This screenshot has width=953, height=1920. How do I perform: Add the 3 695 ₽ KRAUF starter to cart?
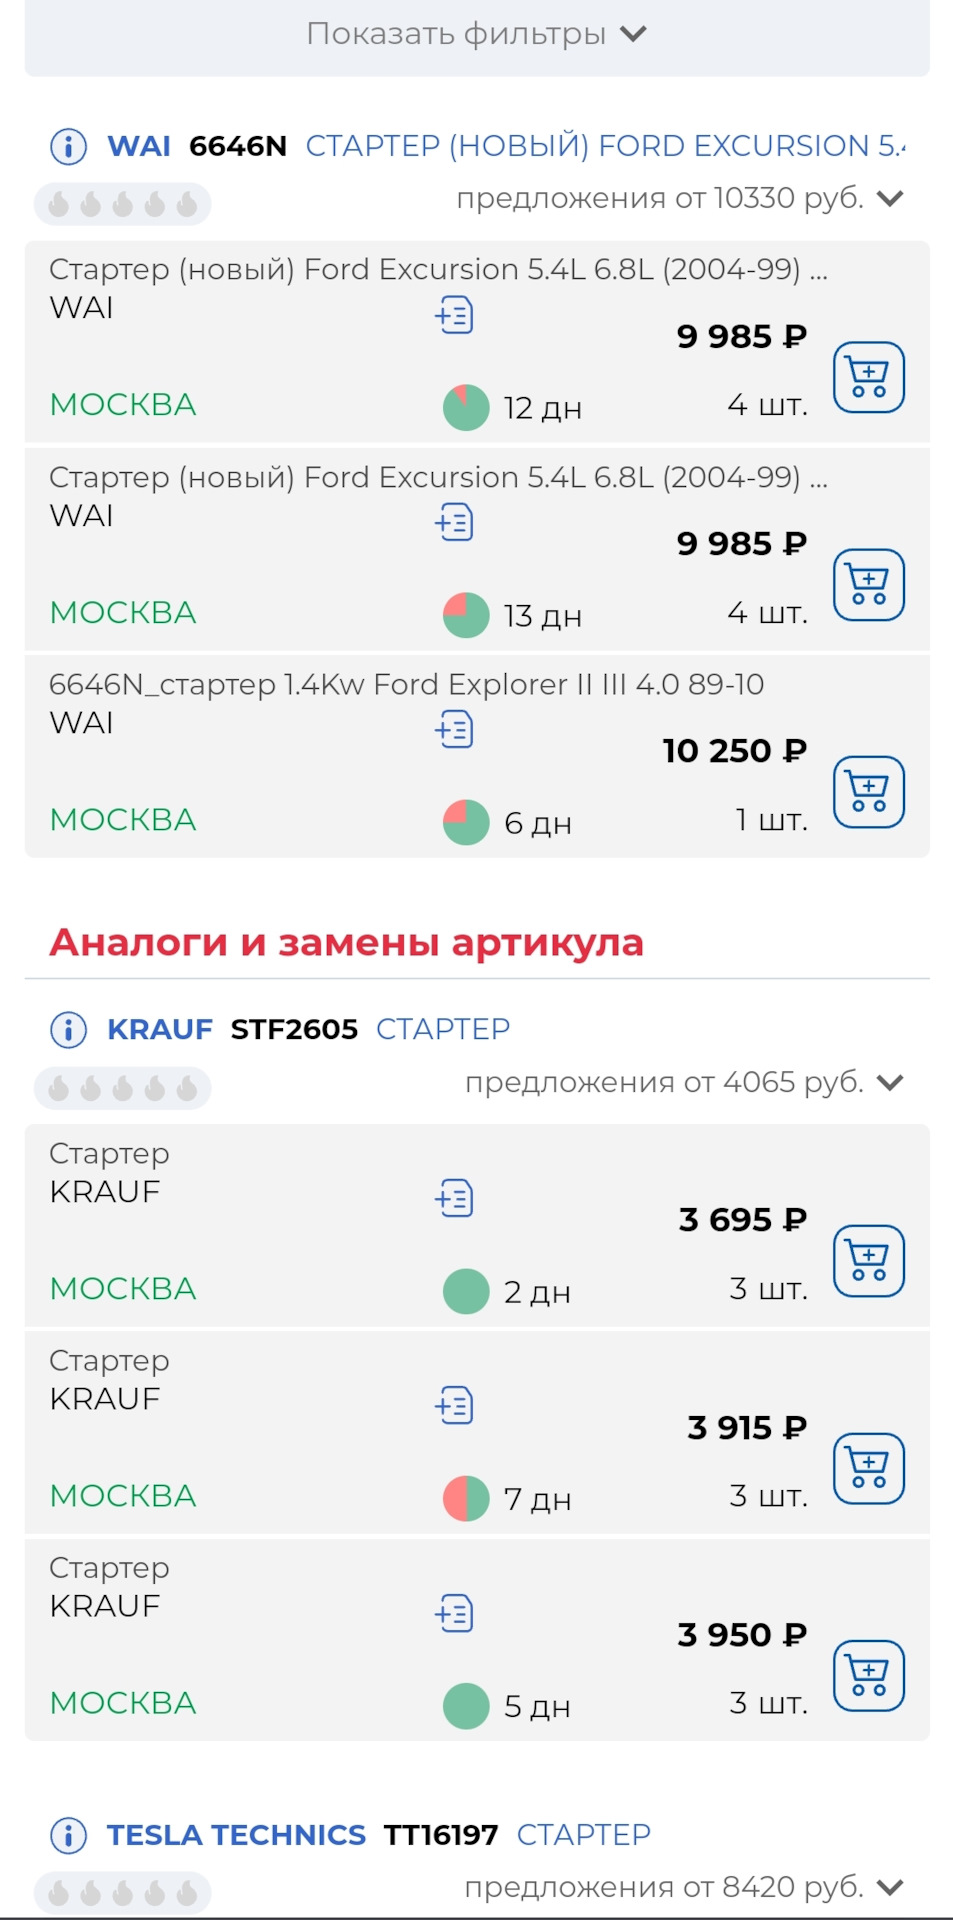pos(868,1261)
